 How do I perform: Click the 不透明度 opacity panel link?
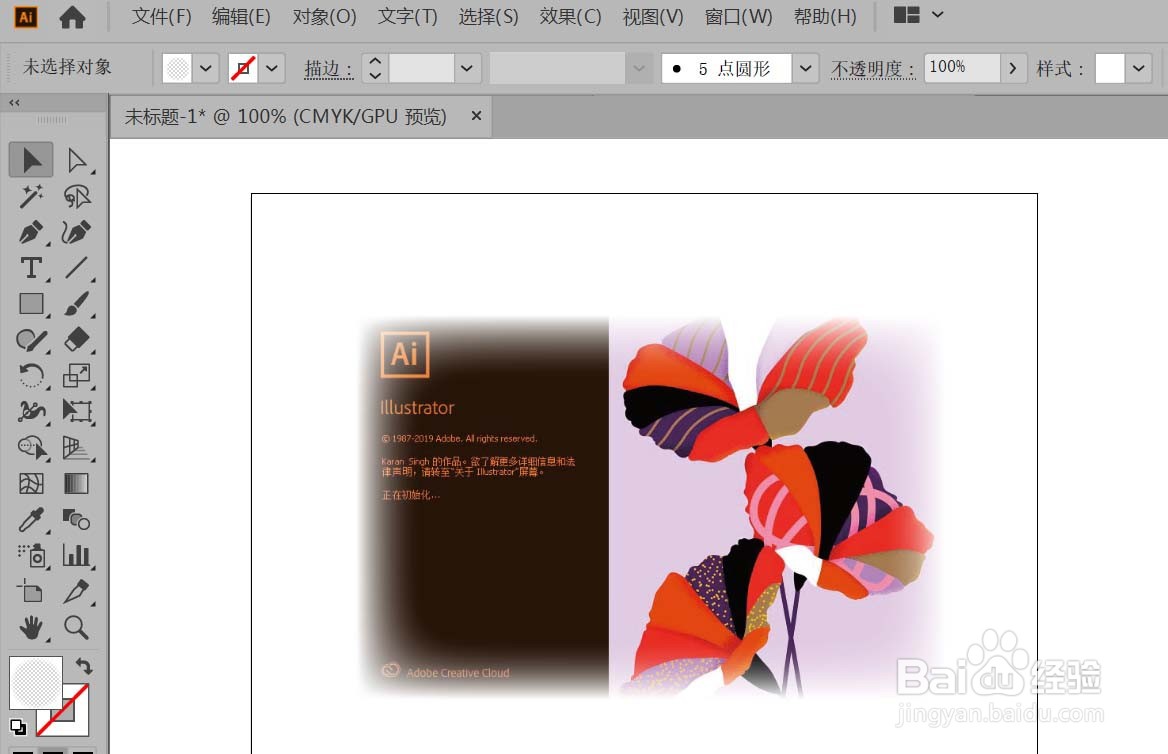click(x=873, y=69)
